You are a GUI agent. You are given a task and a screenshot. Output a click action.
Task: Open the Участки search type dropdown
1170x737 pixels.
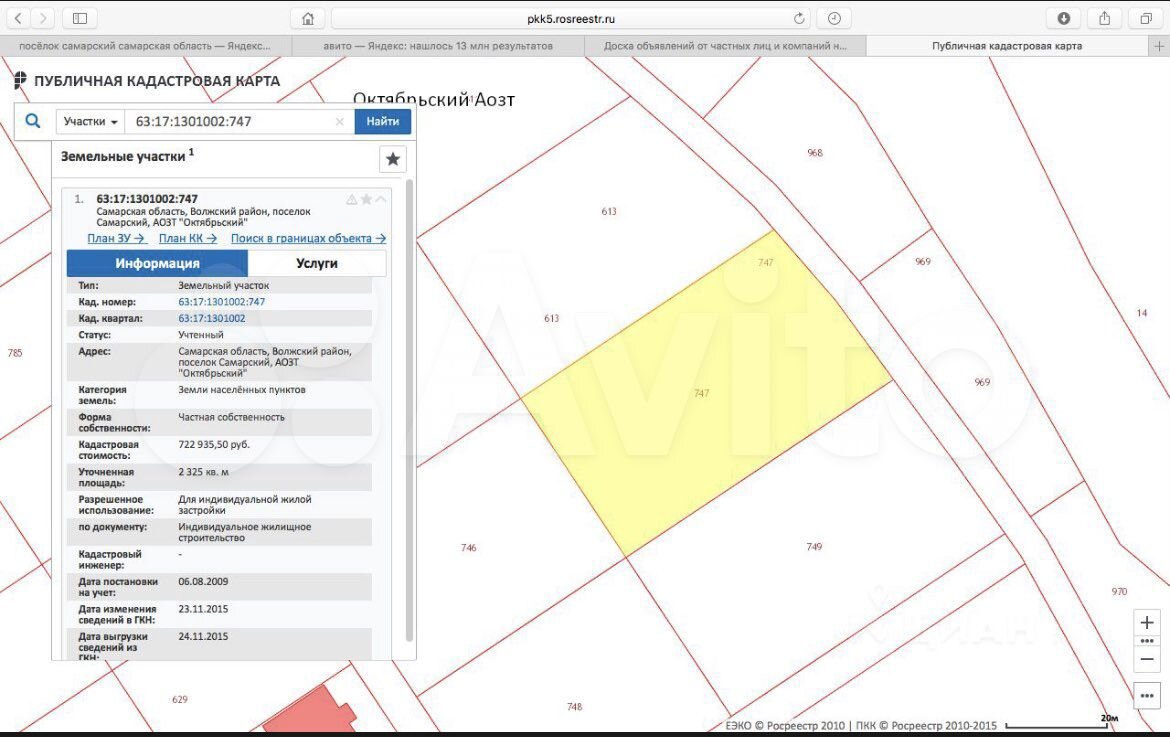[x=90, y=122]
